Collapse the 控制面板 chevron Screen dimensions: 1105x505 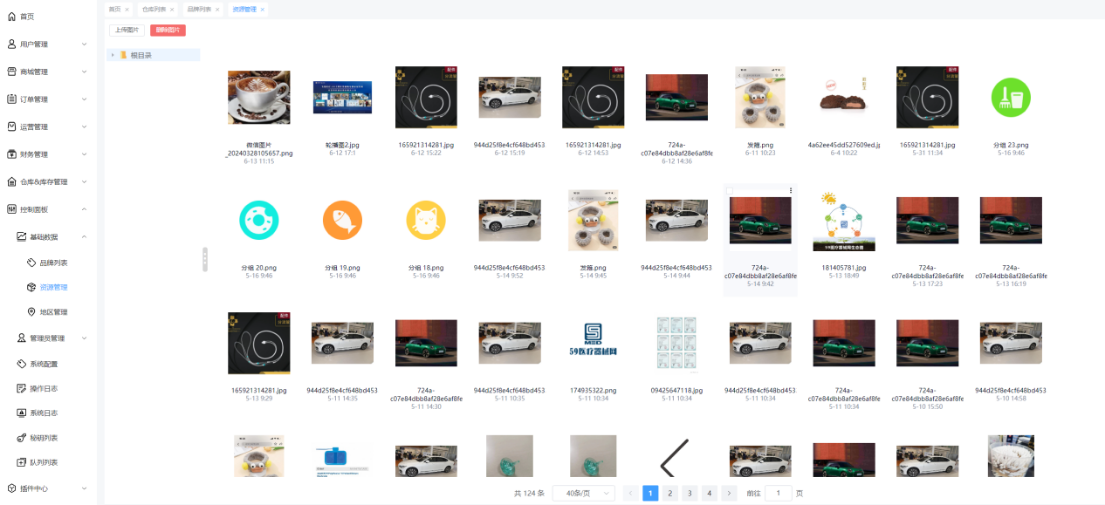click(x=84, y=209)
